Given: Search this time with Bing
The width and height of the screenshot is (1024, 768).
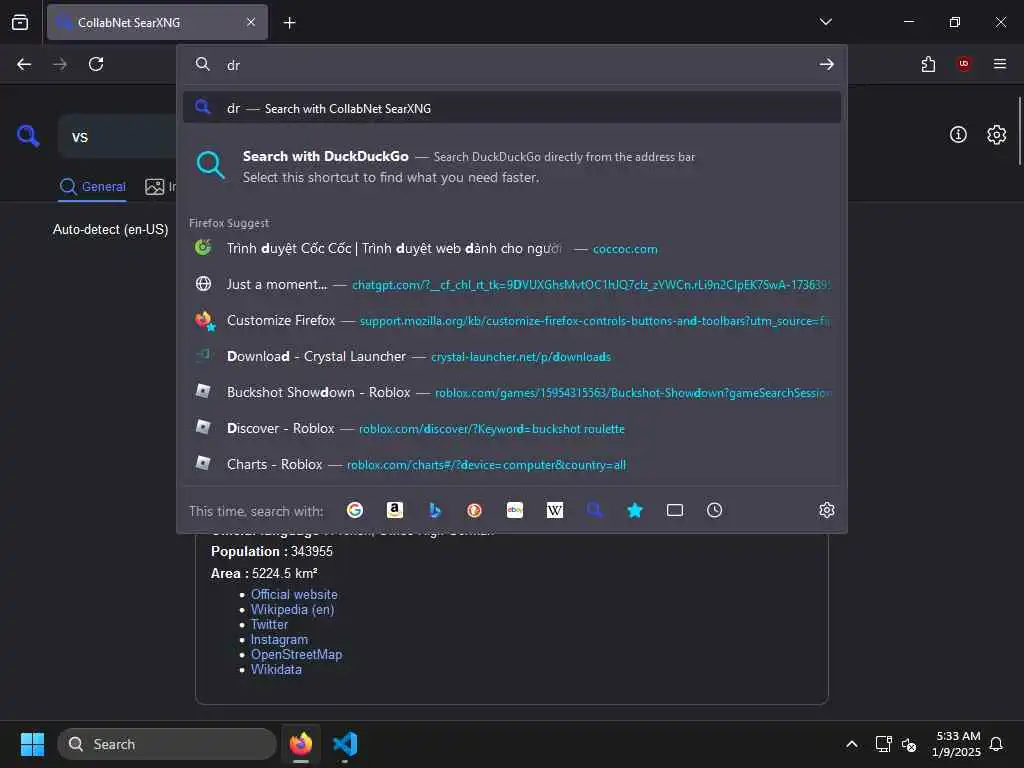Looking at the screenshot, I should 435,510.
